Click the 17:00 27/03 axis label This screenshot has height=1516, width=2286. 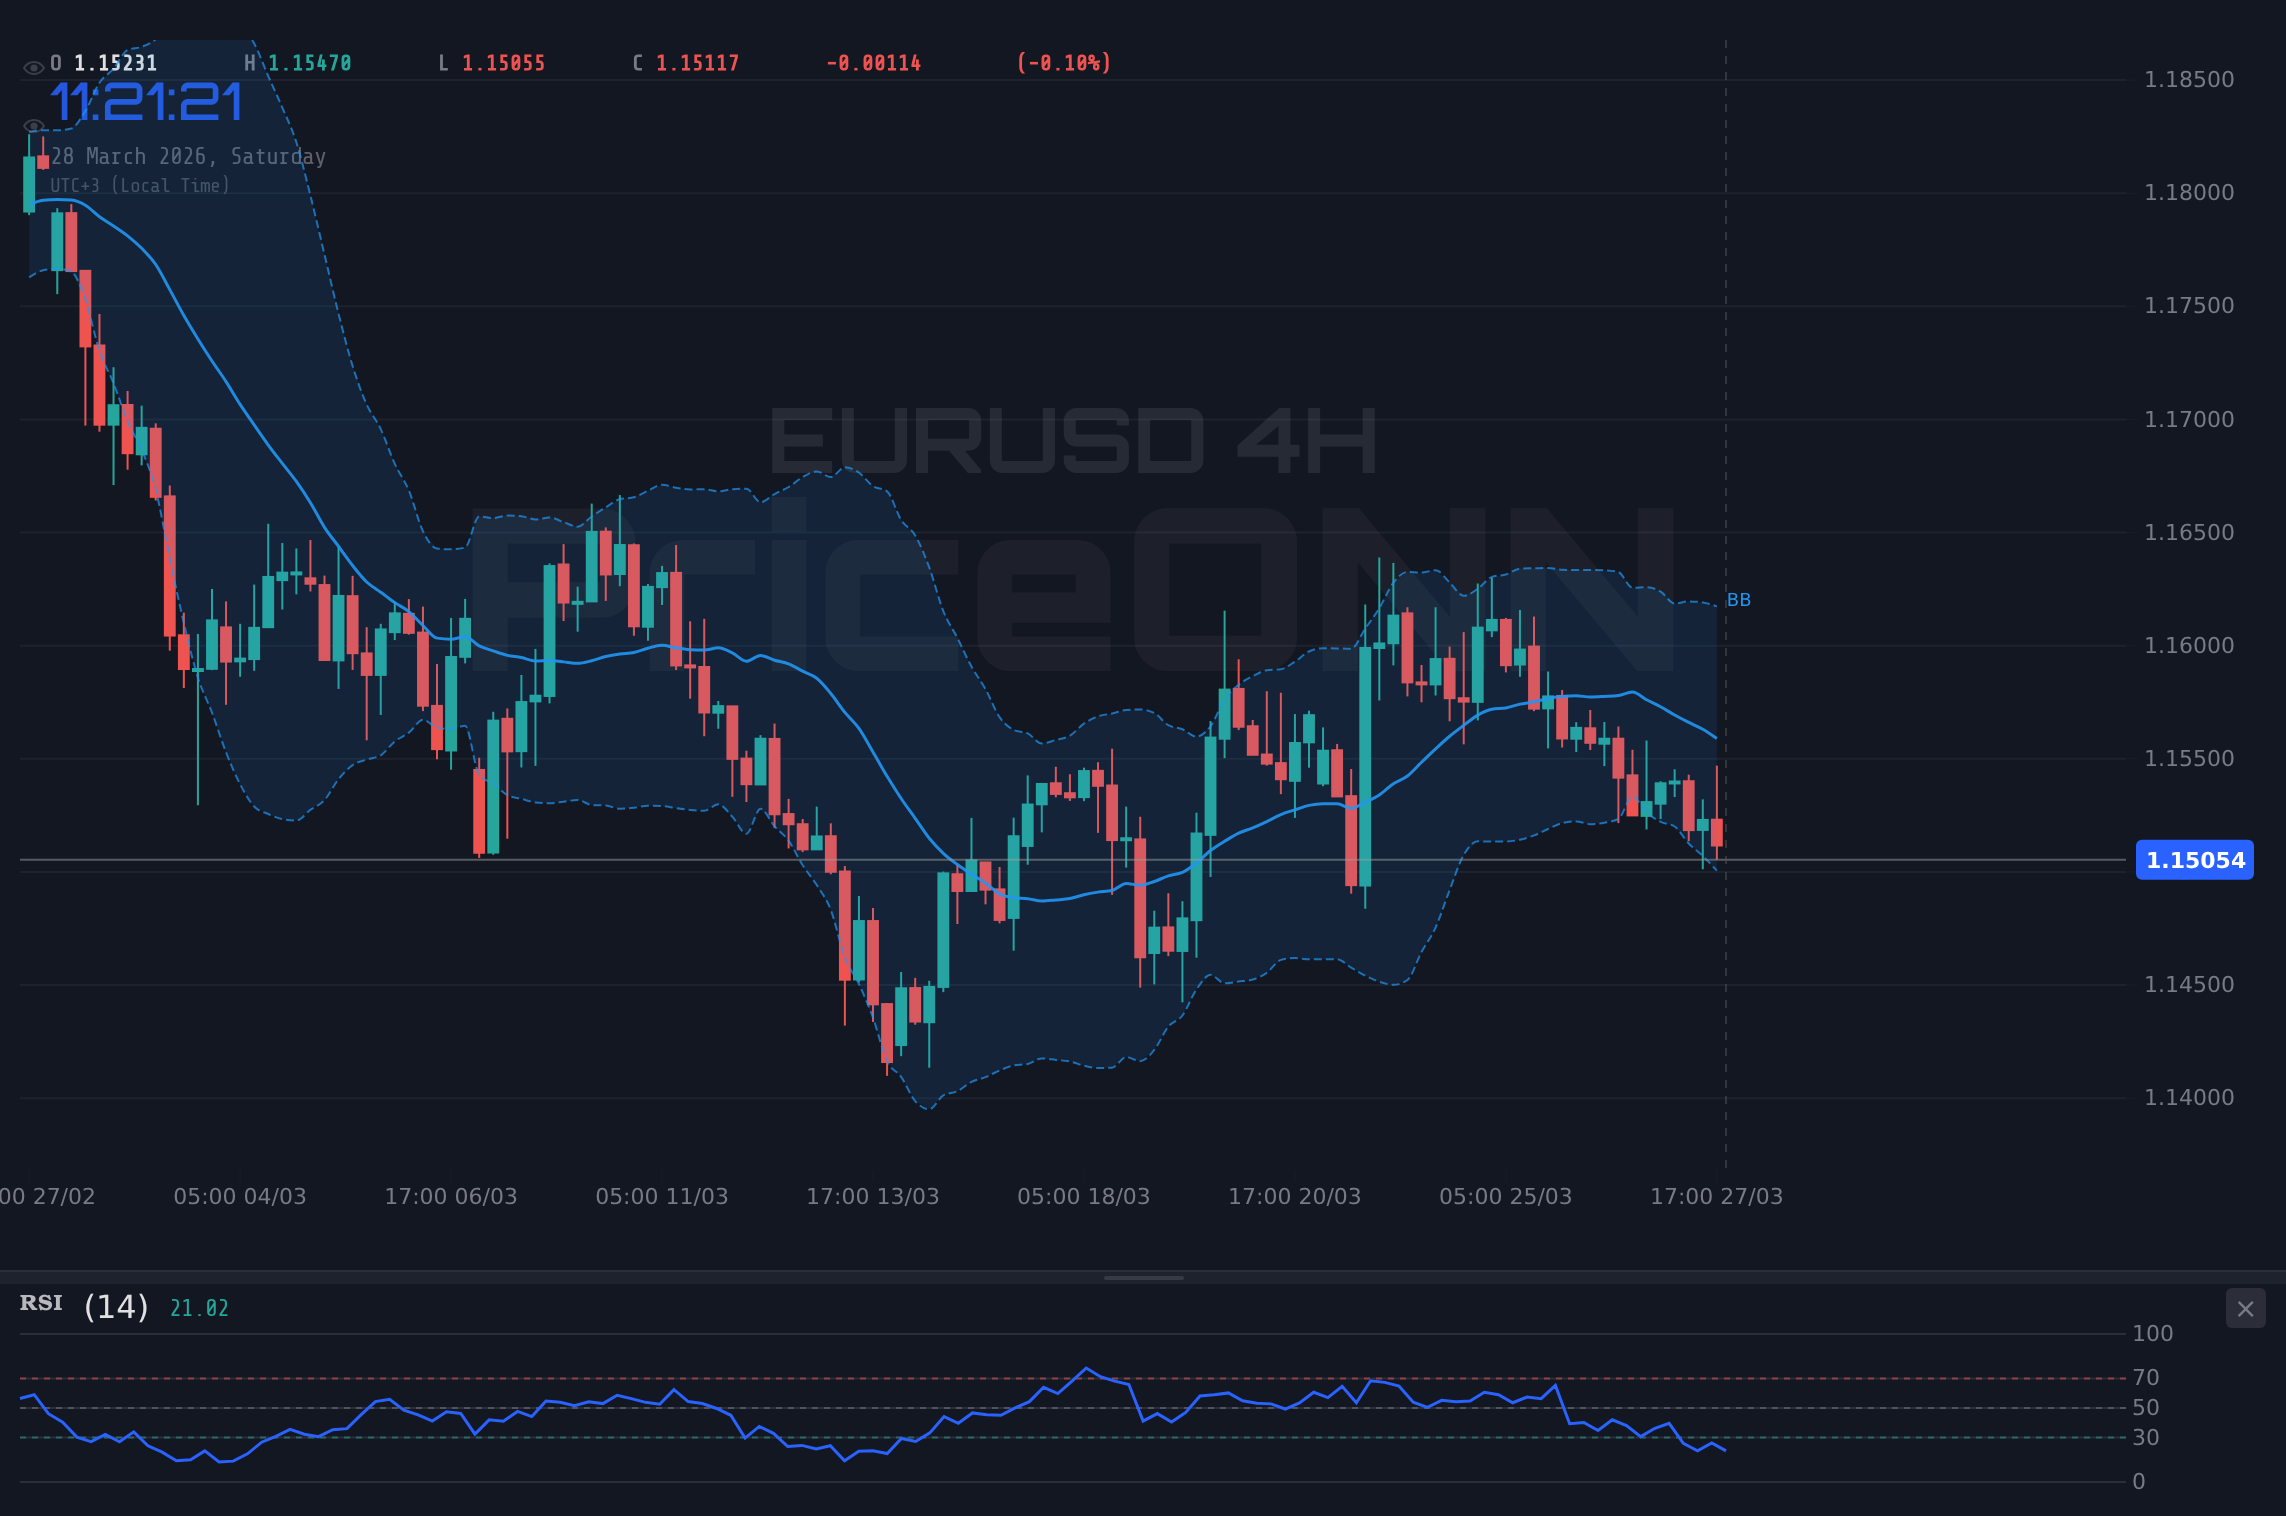1718,1195
